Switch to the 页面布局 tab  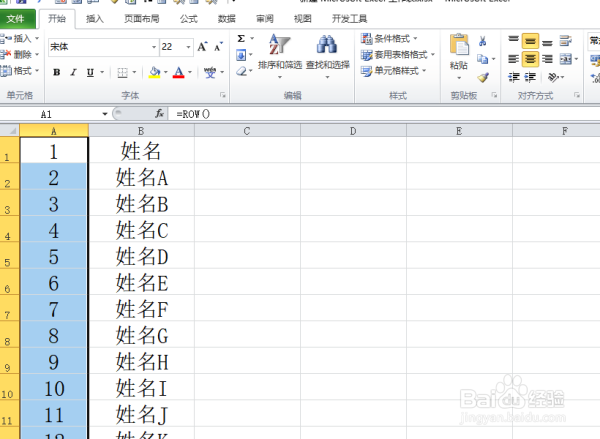pyautogui.click(x=142, y=19)
